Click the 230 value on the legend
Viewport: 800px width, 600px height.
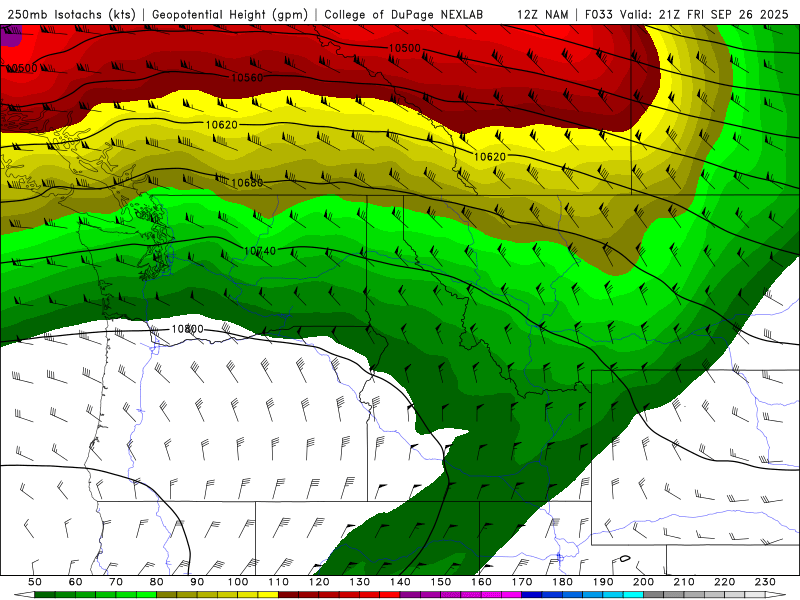coord(765,582)
